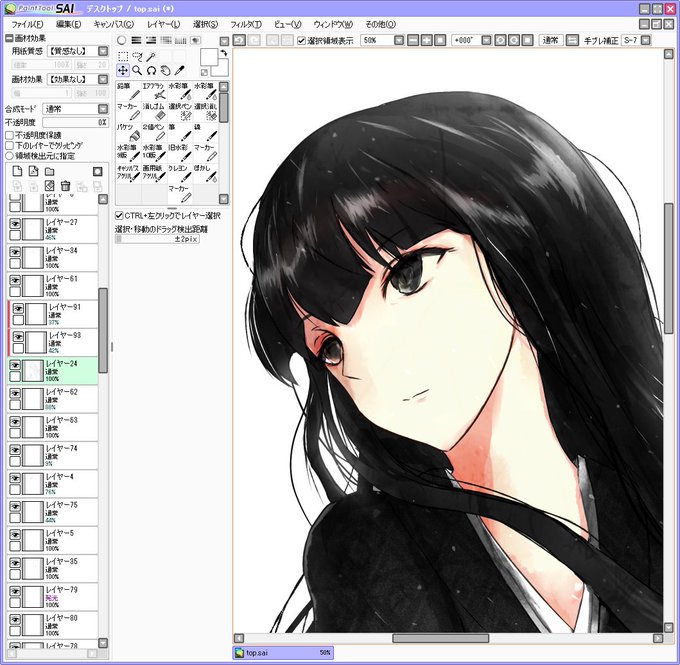The width and height of the screenshot is (680, 665).
Task: Choose the エアブラシ airbrush tool
Action: click(x=154, y=92)
